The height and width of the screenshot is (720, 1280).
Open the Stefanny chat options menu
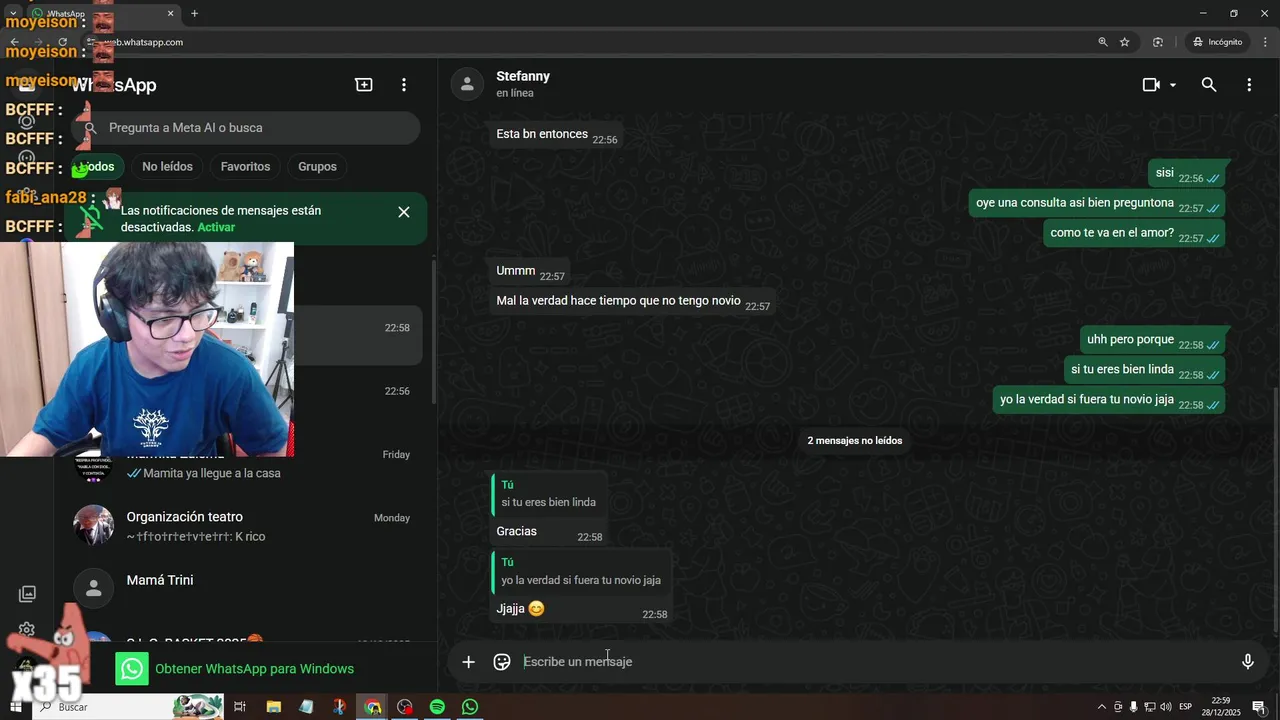pos(1249,85)
